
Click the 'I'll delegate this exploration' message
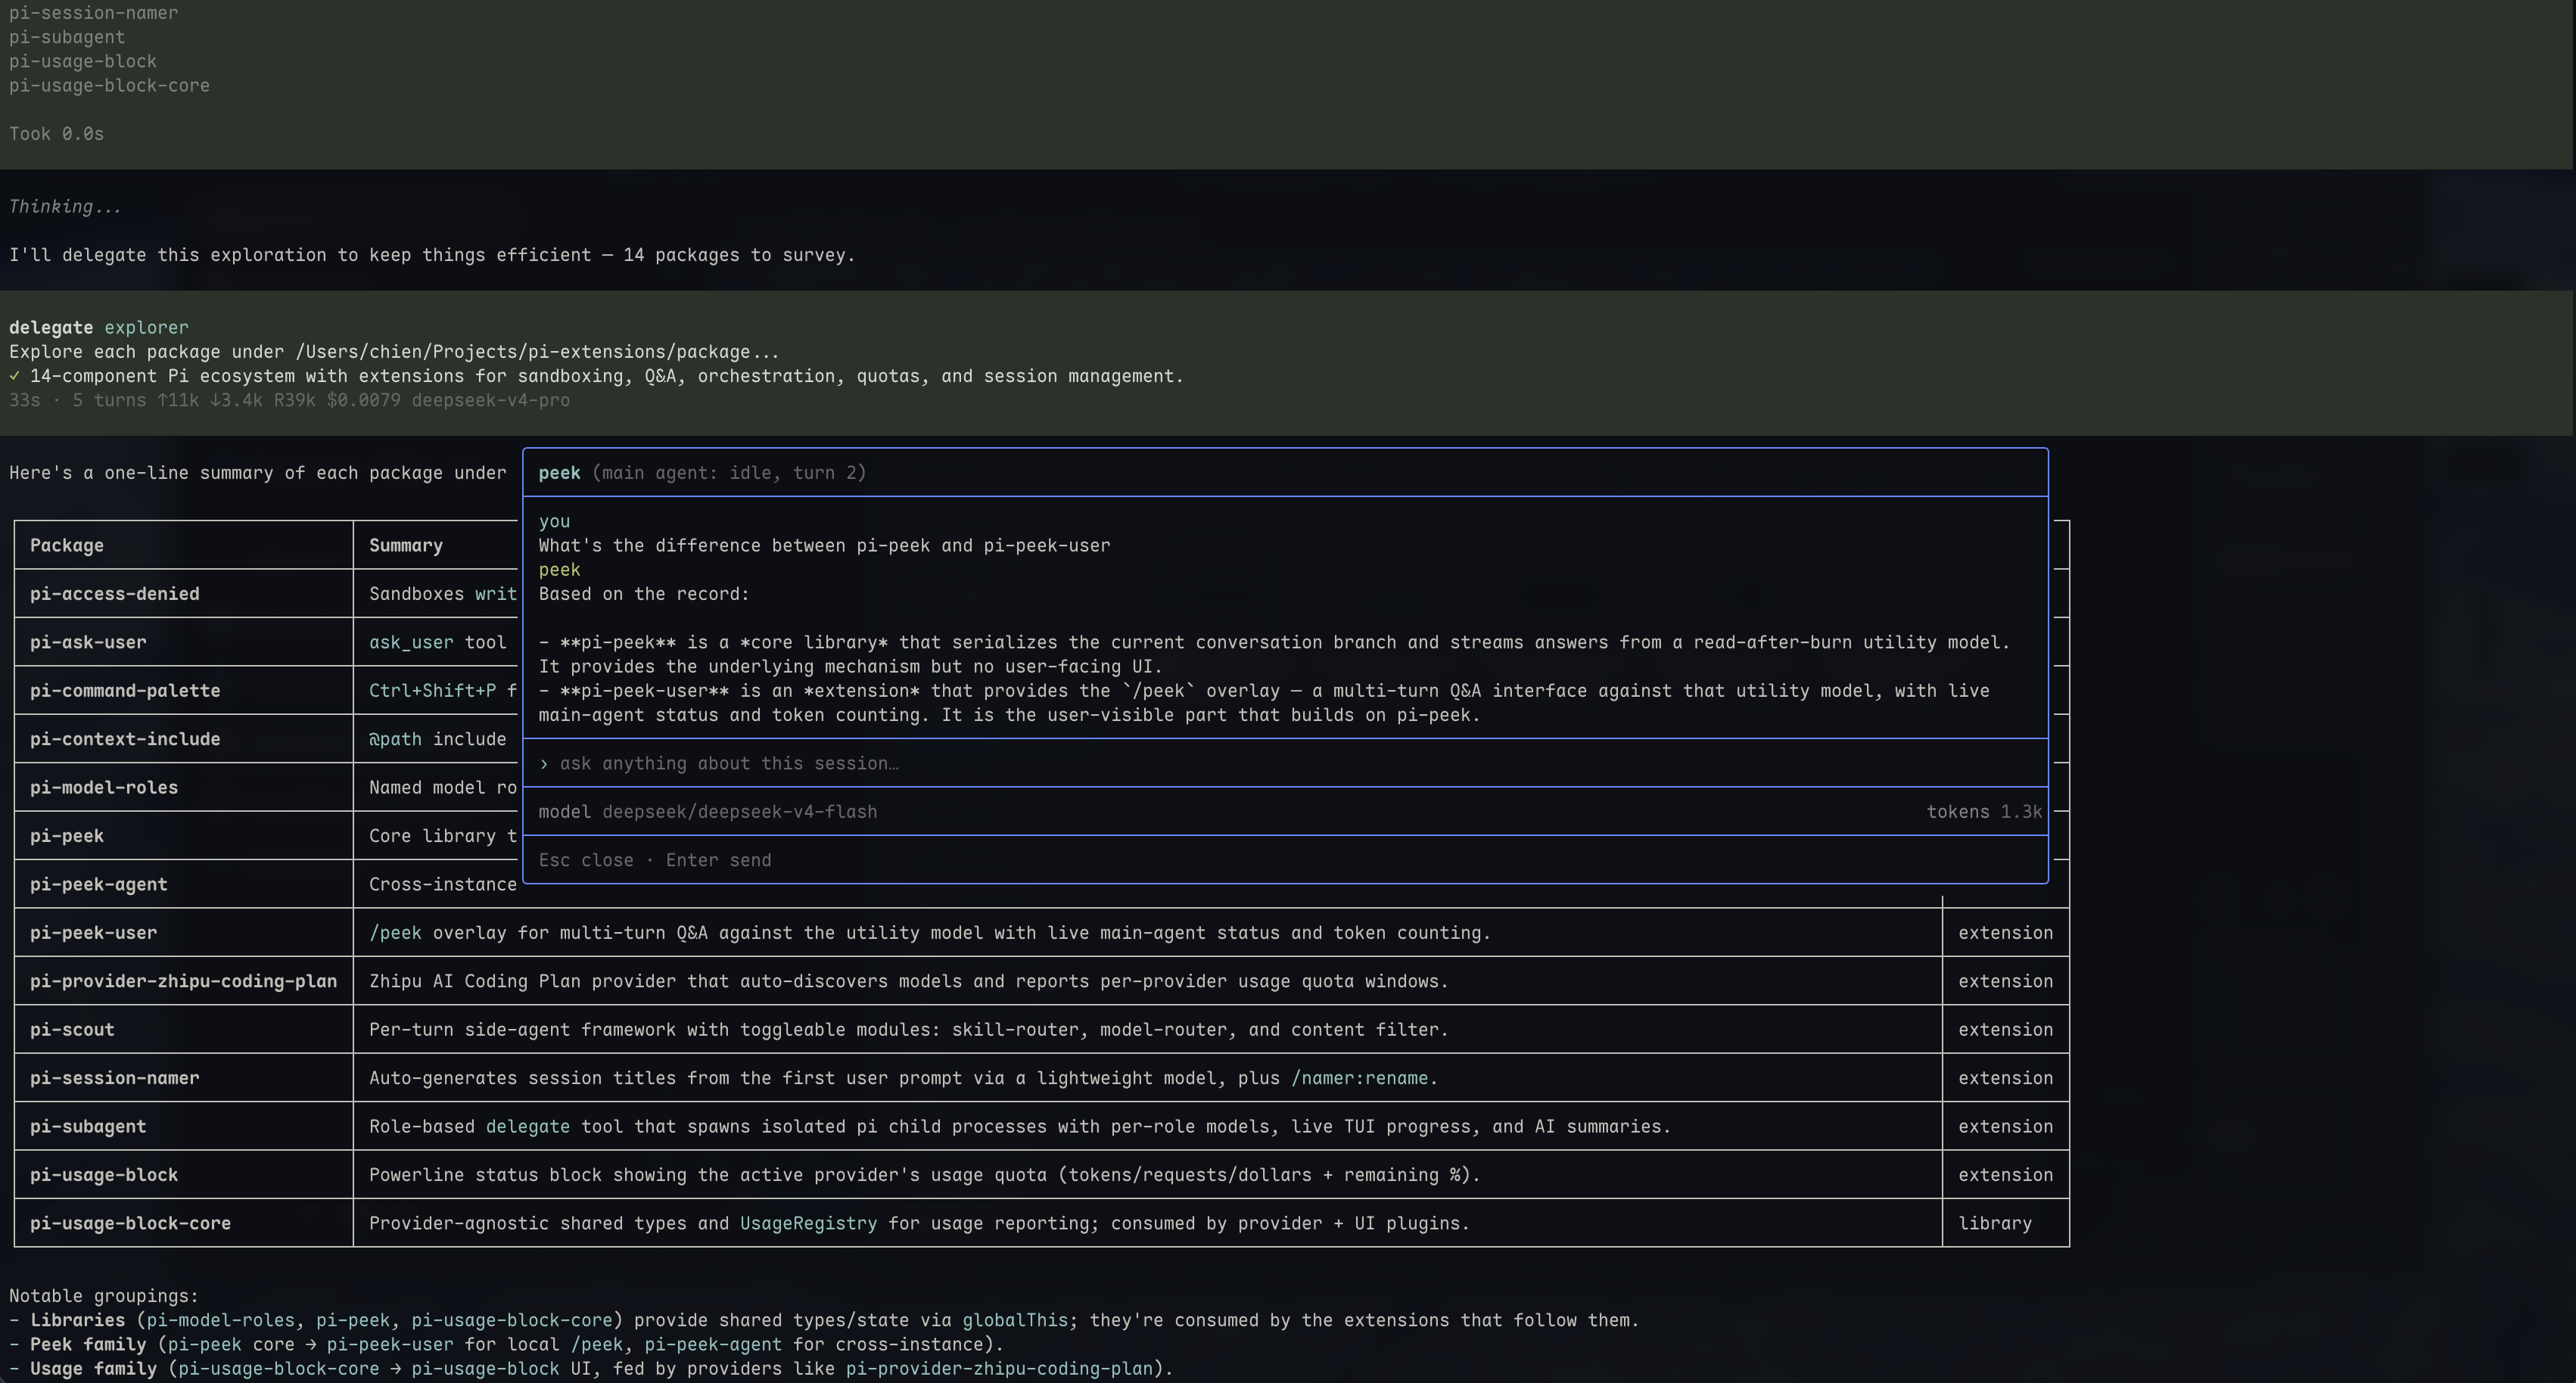432,255
